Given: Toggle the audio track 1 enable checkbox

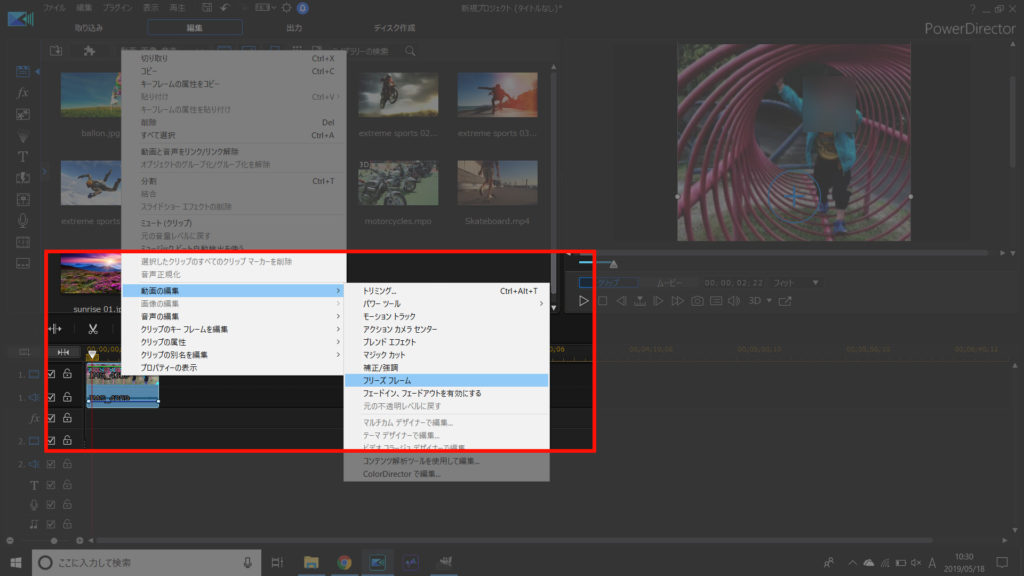Looking at the screenshot, I should pyautogui.click(x=51, y=397).
